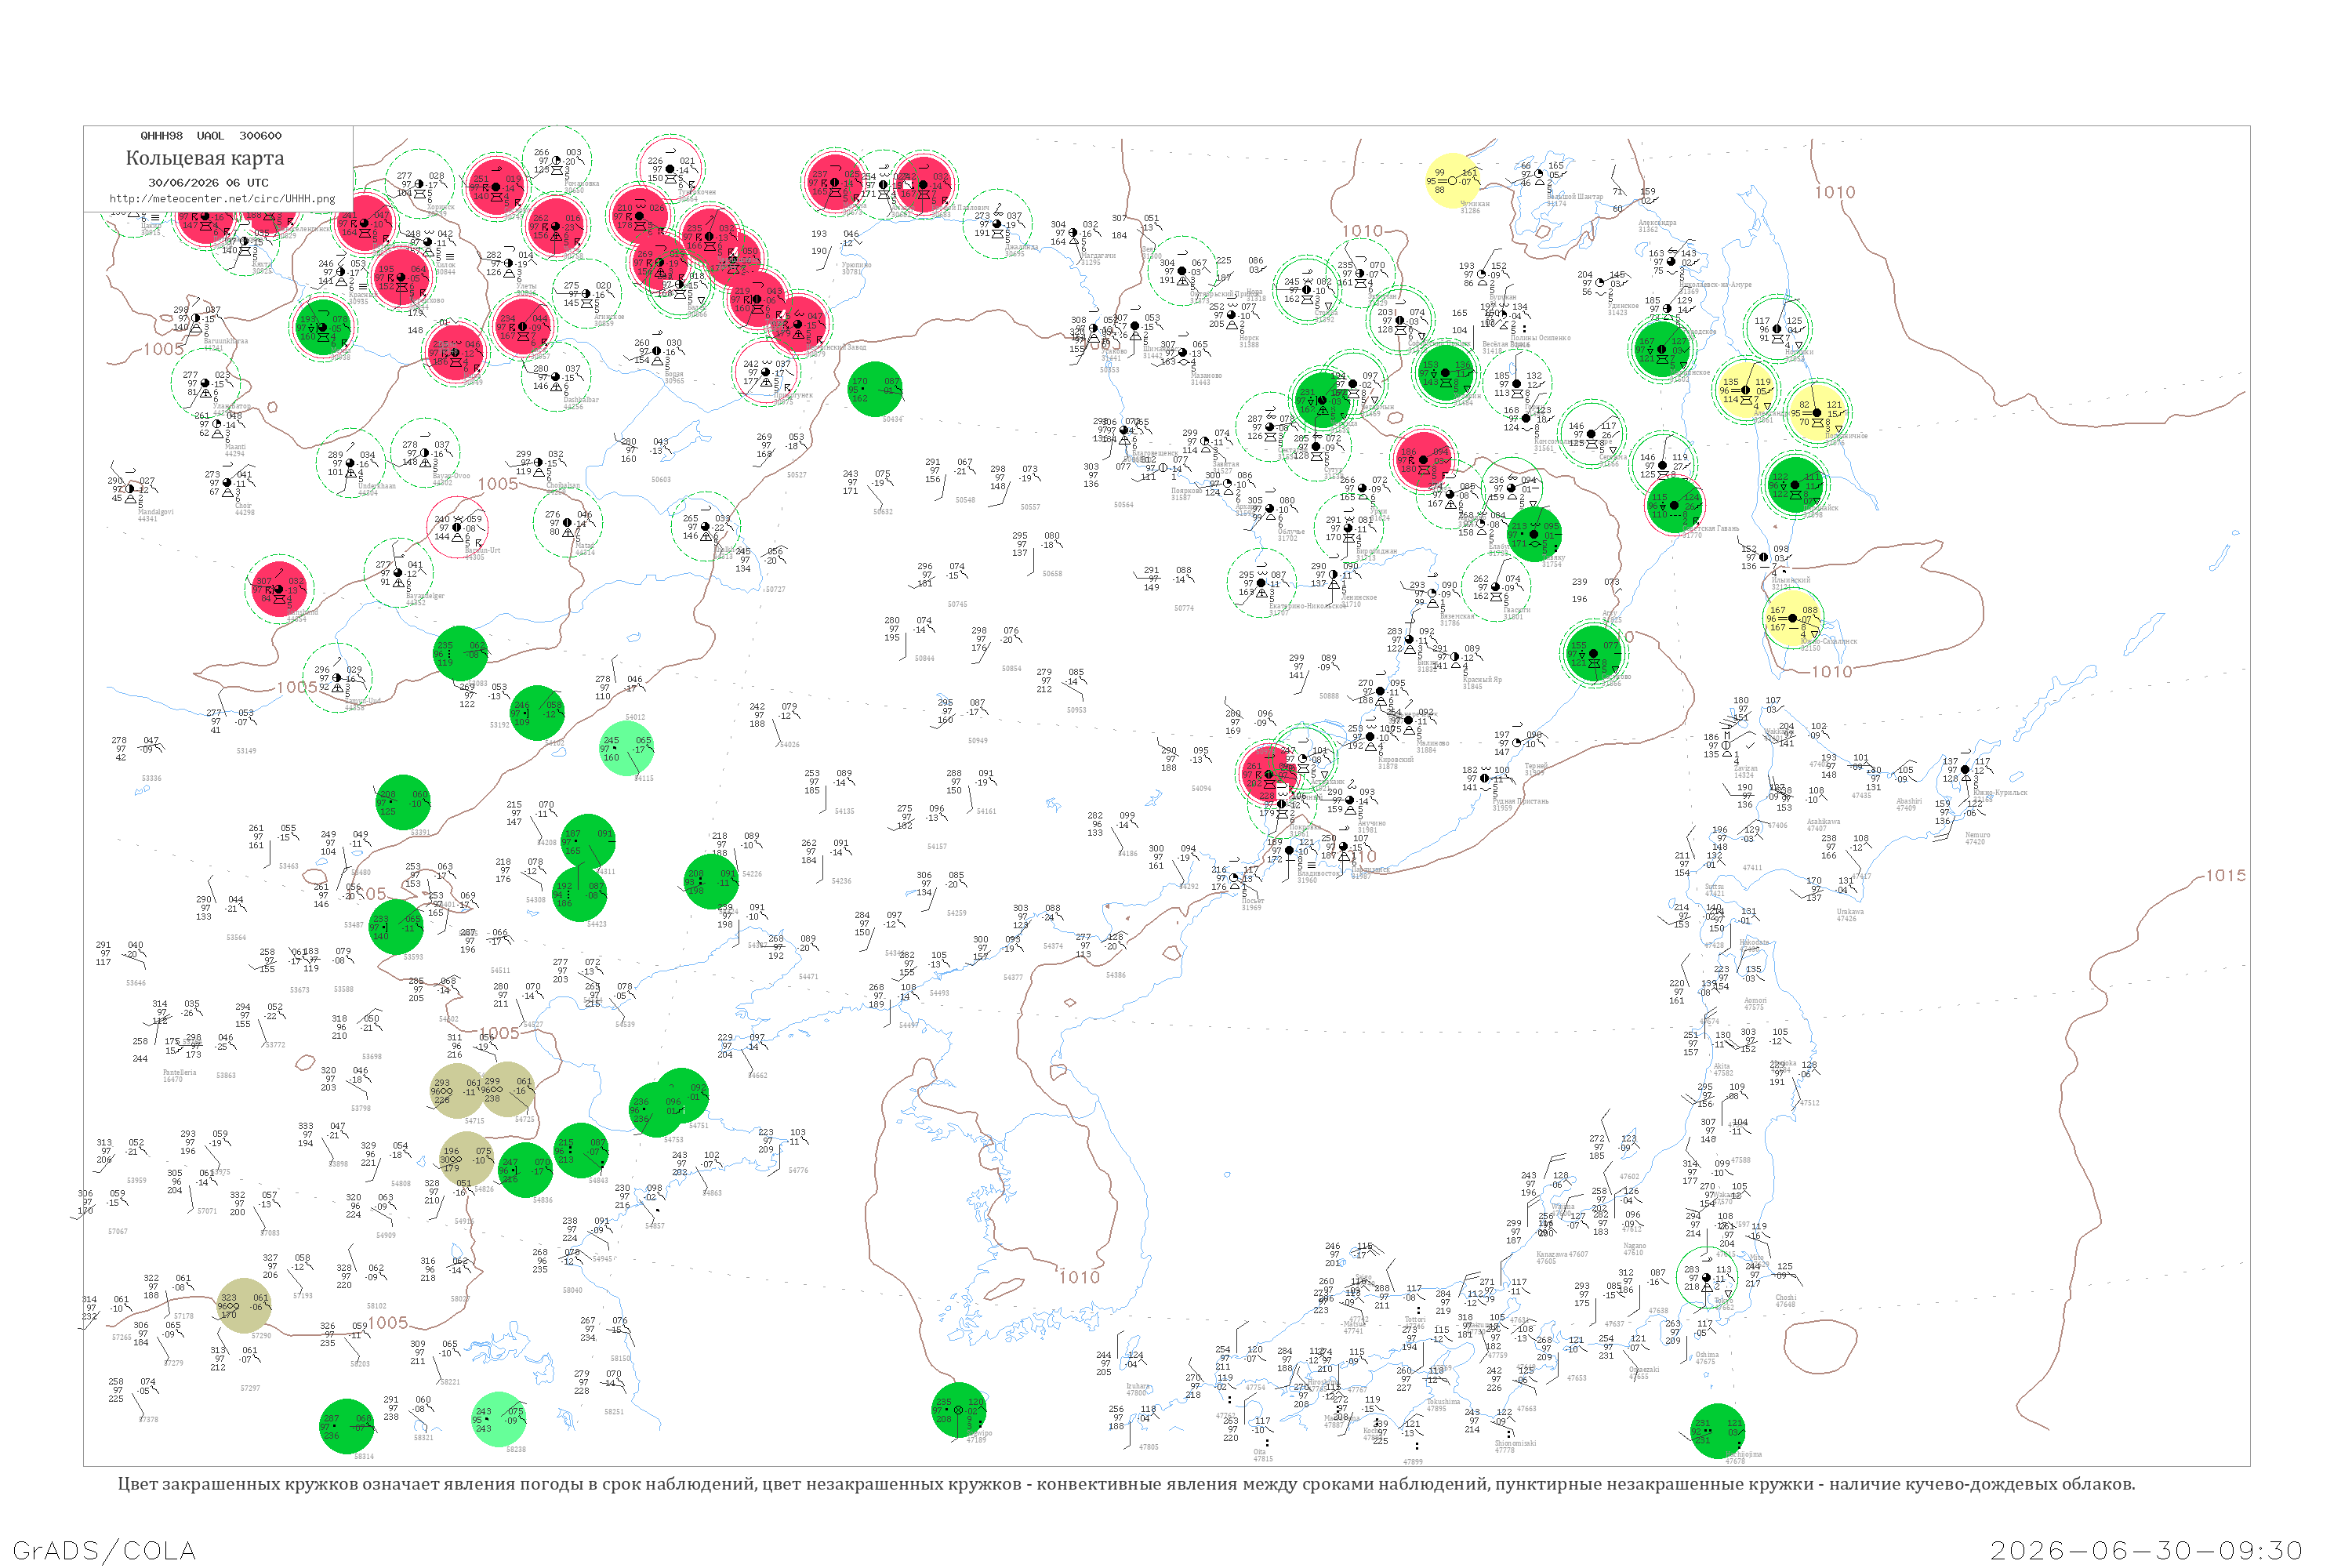Click the light green station circle 58238

tap(498, 1419)
